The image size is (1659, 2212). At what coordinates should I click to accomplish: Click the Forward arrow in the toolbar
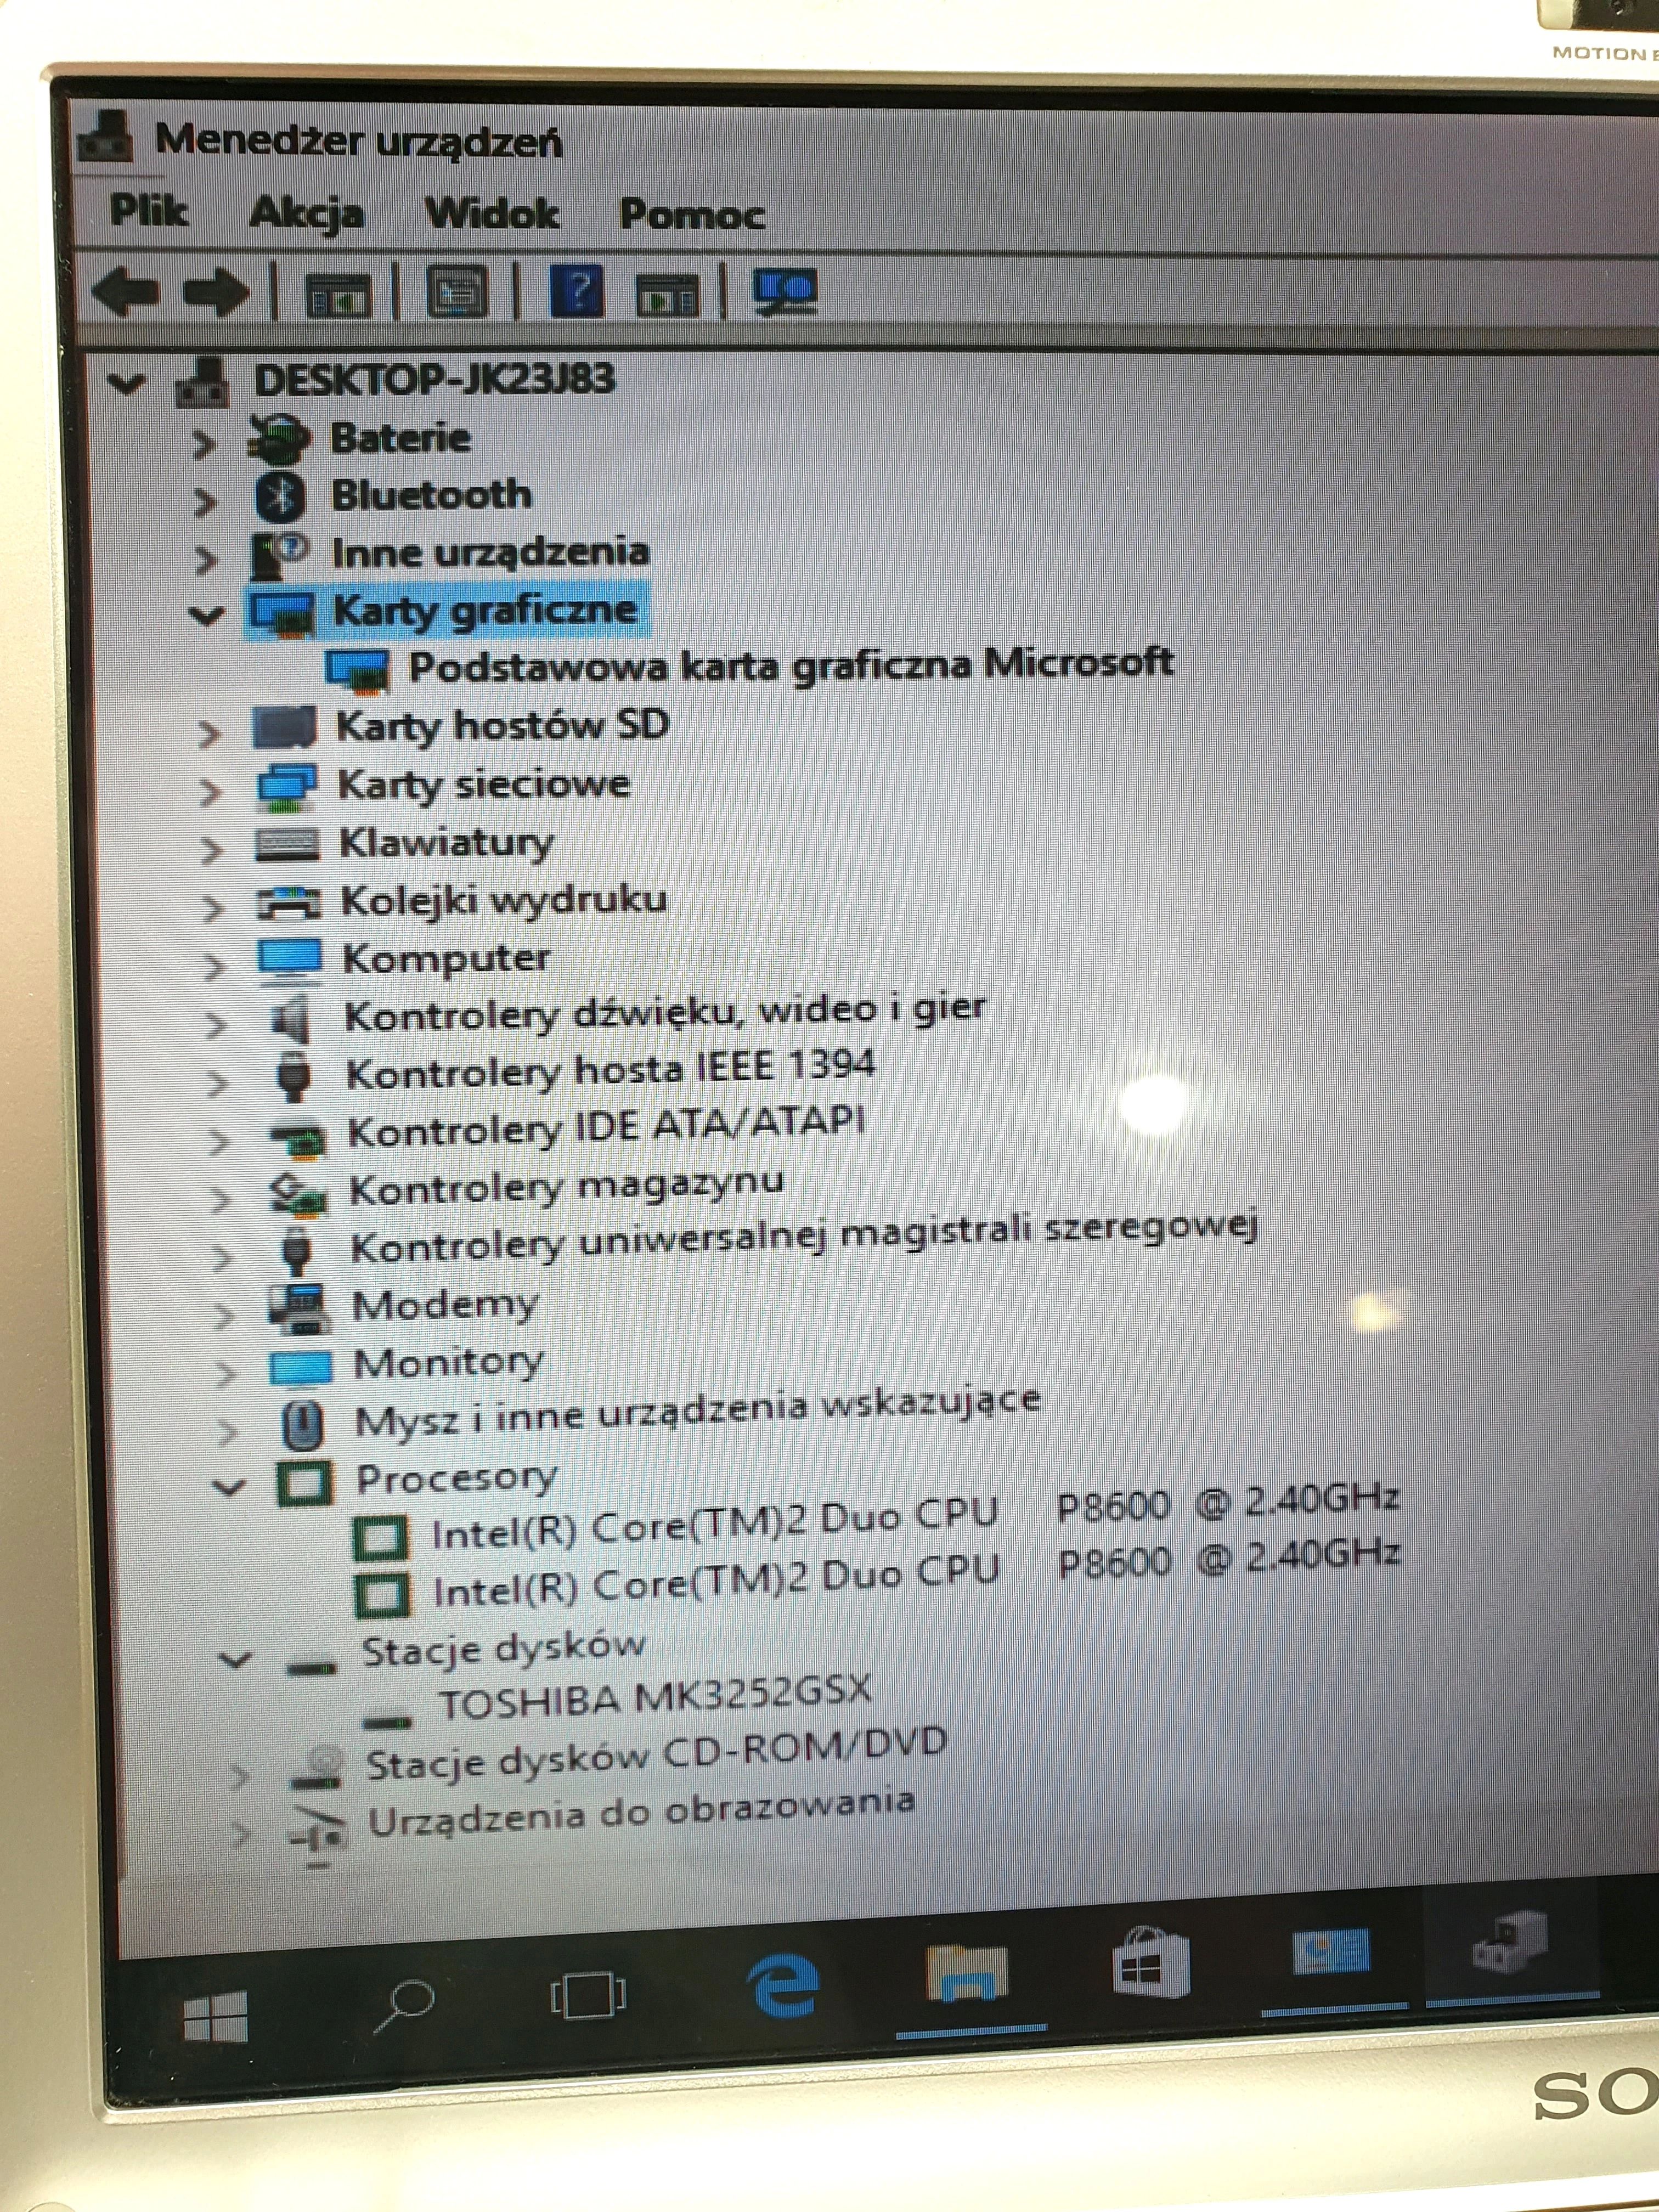[216, 292]
